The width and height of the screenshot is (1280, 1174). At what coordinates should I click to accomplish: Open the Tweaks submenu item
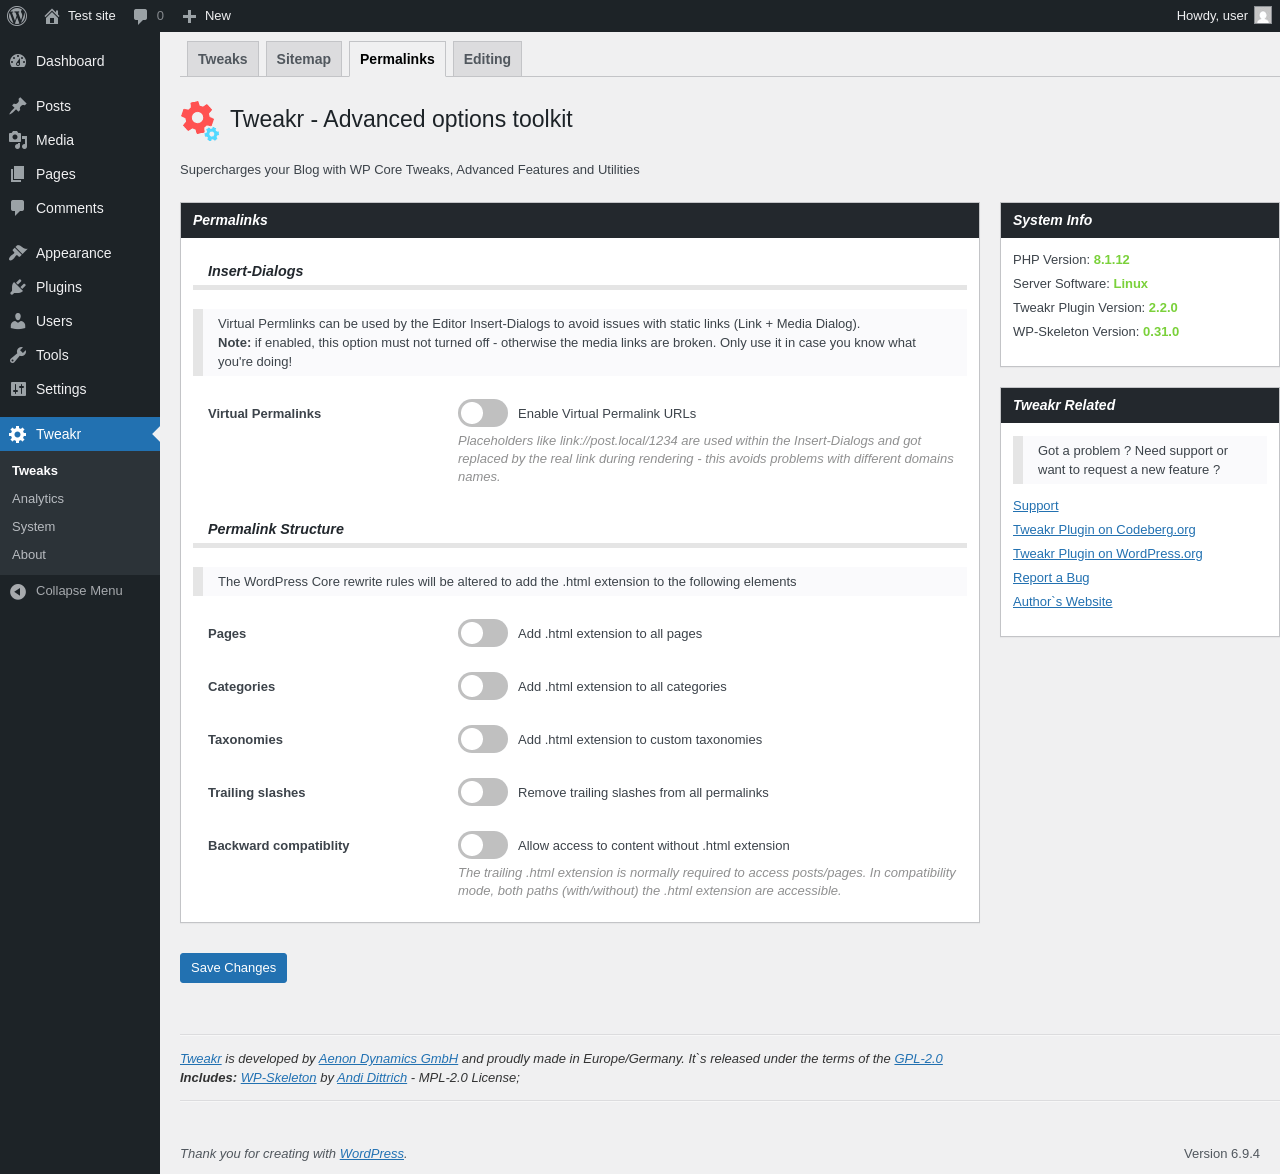[x=35, y=470]
